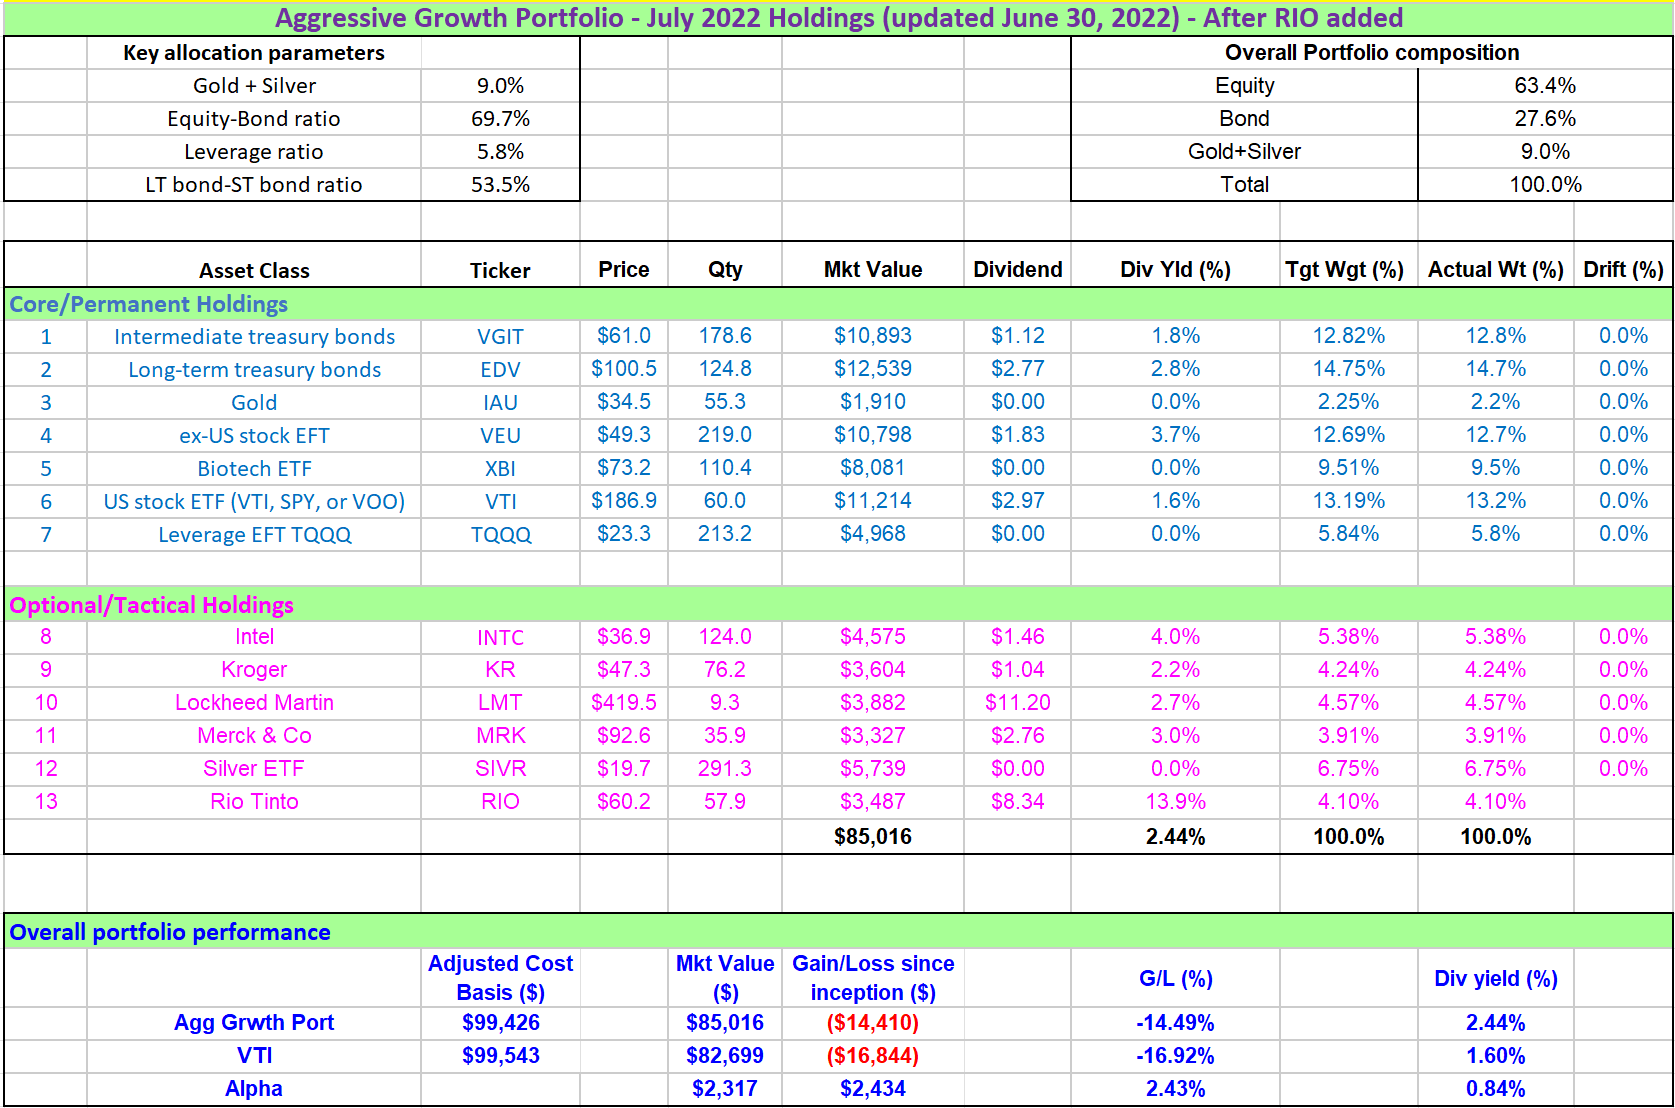Select the EDV ticker cell

pos(500,370)
